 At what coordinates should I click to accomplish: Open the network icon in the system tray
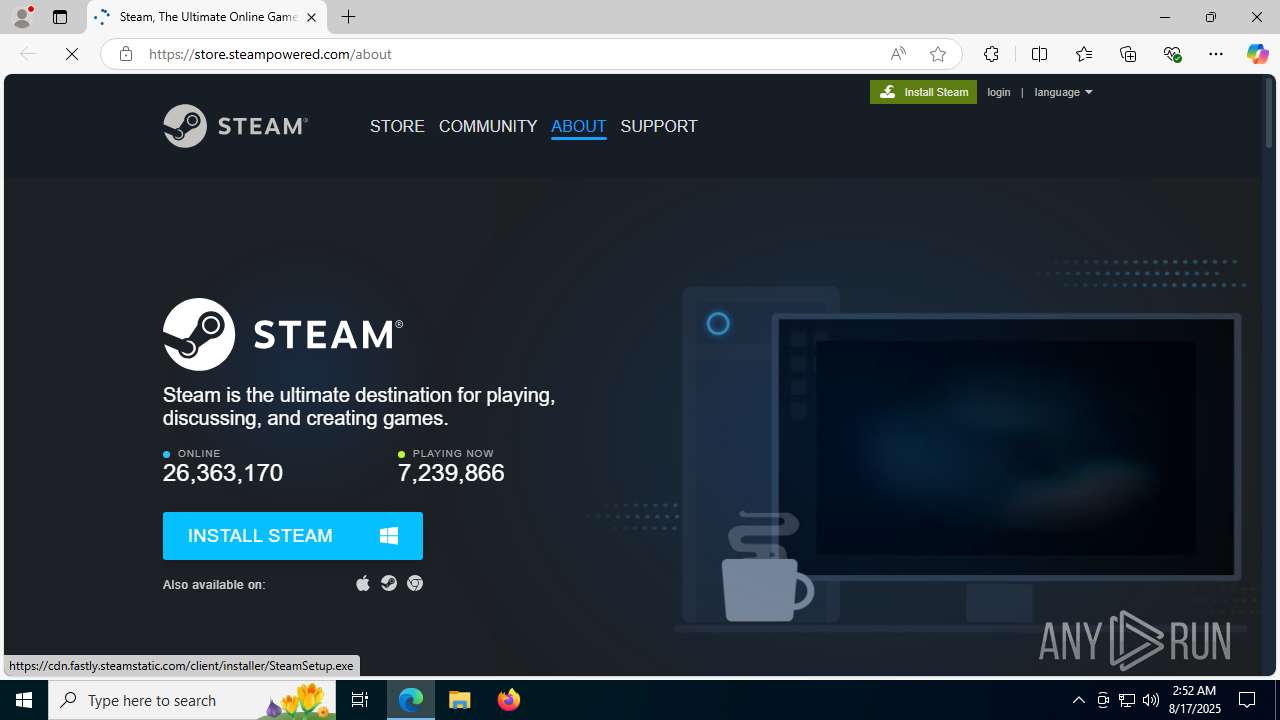(x=1127, y=700)
